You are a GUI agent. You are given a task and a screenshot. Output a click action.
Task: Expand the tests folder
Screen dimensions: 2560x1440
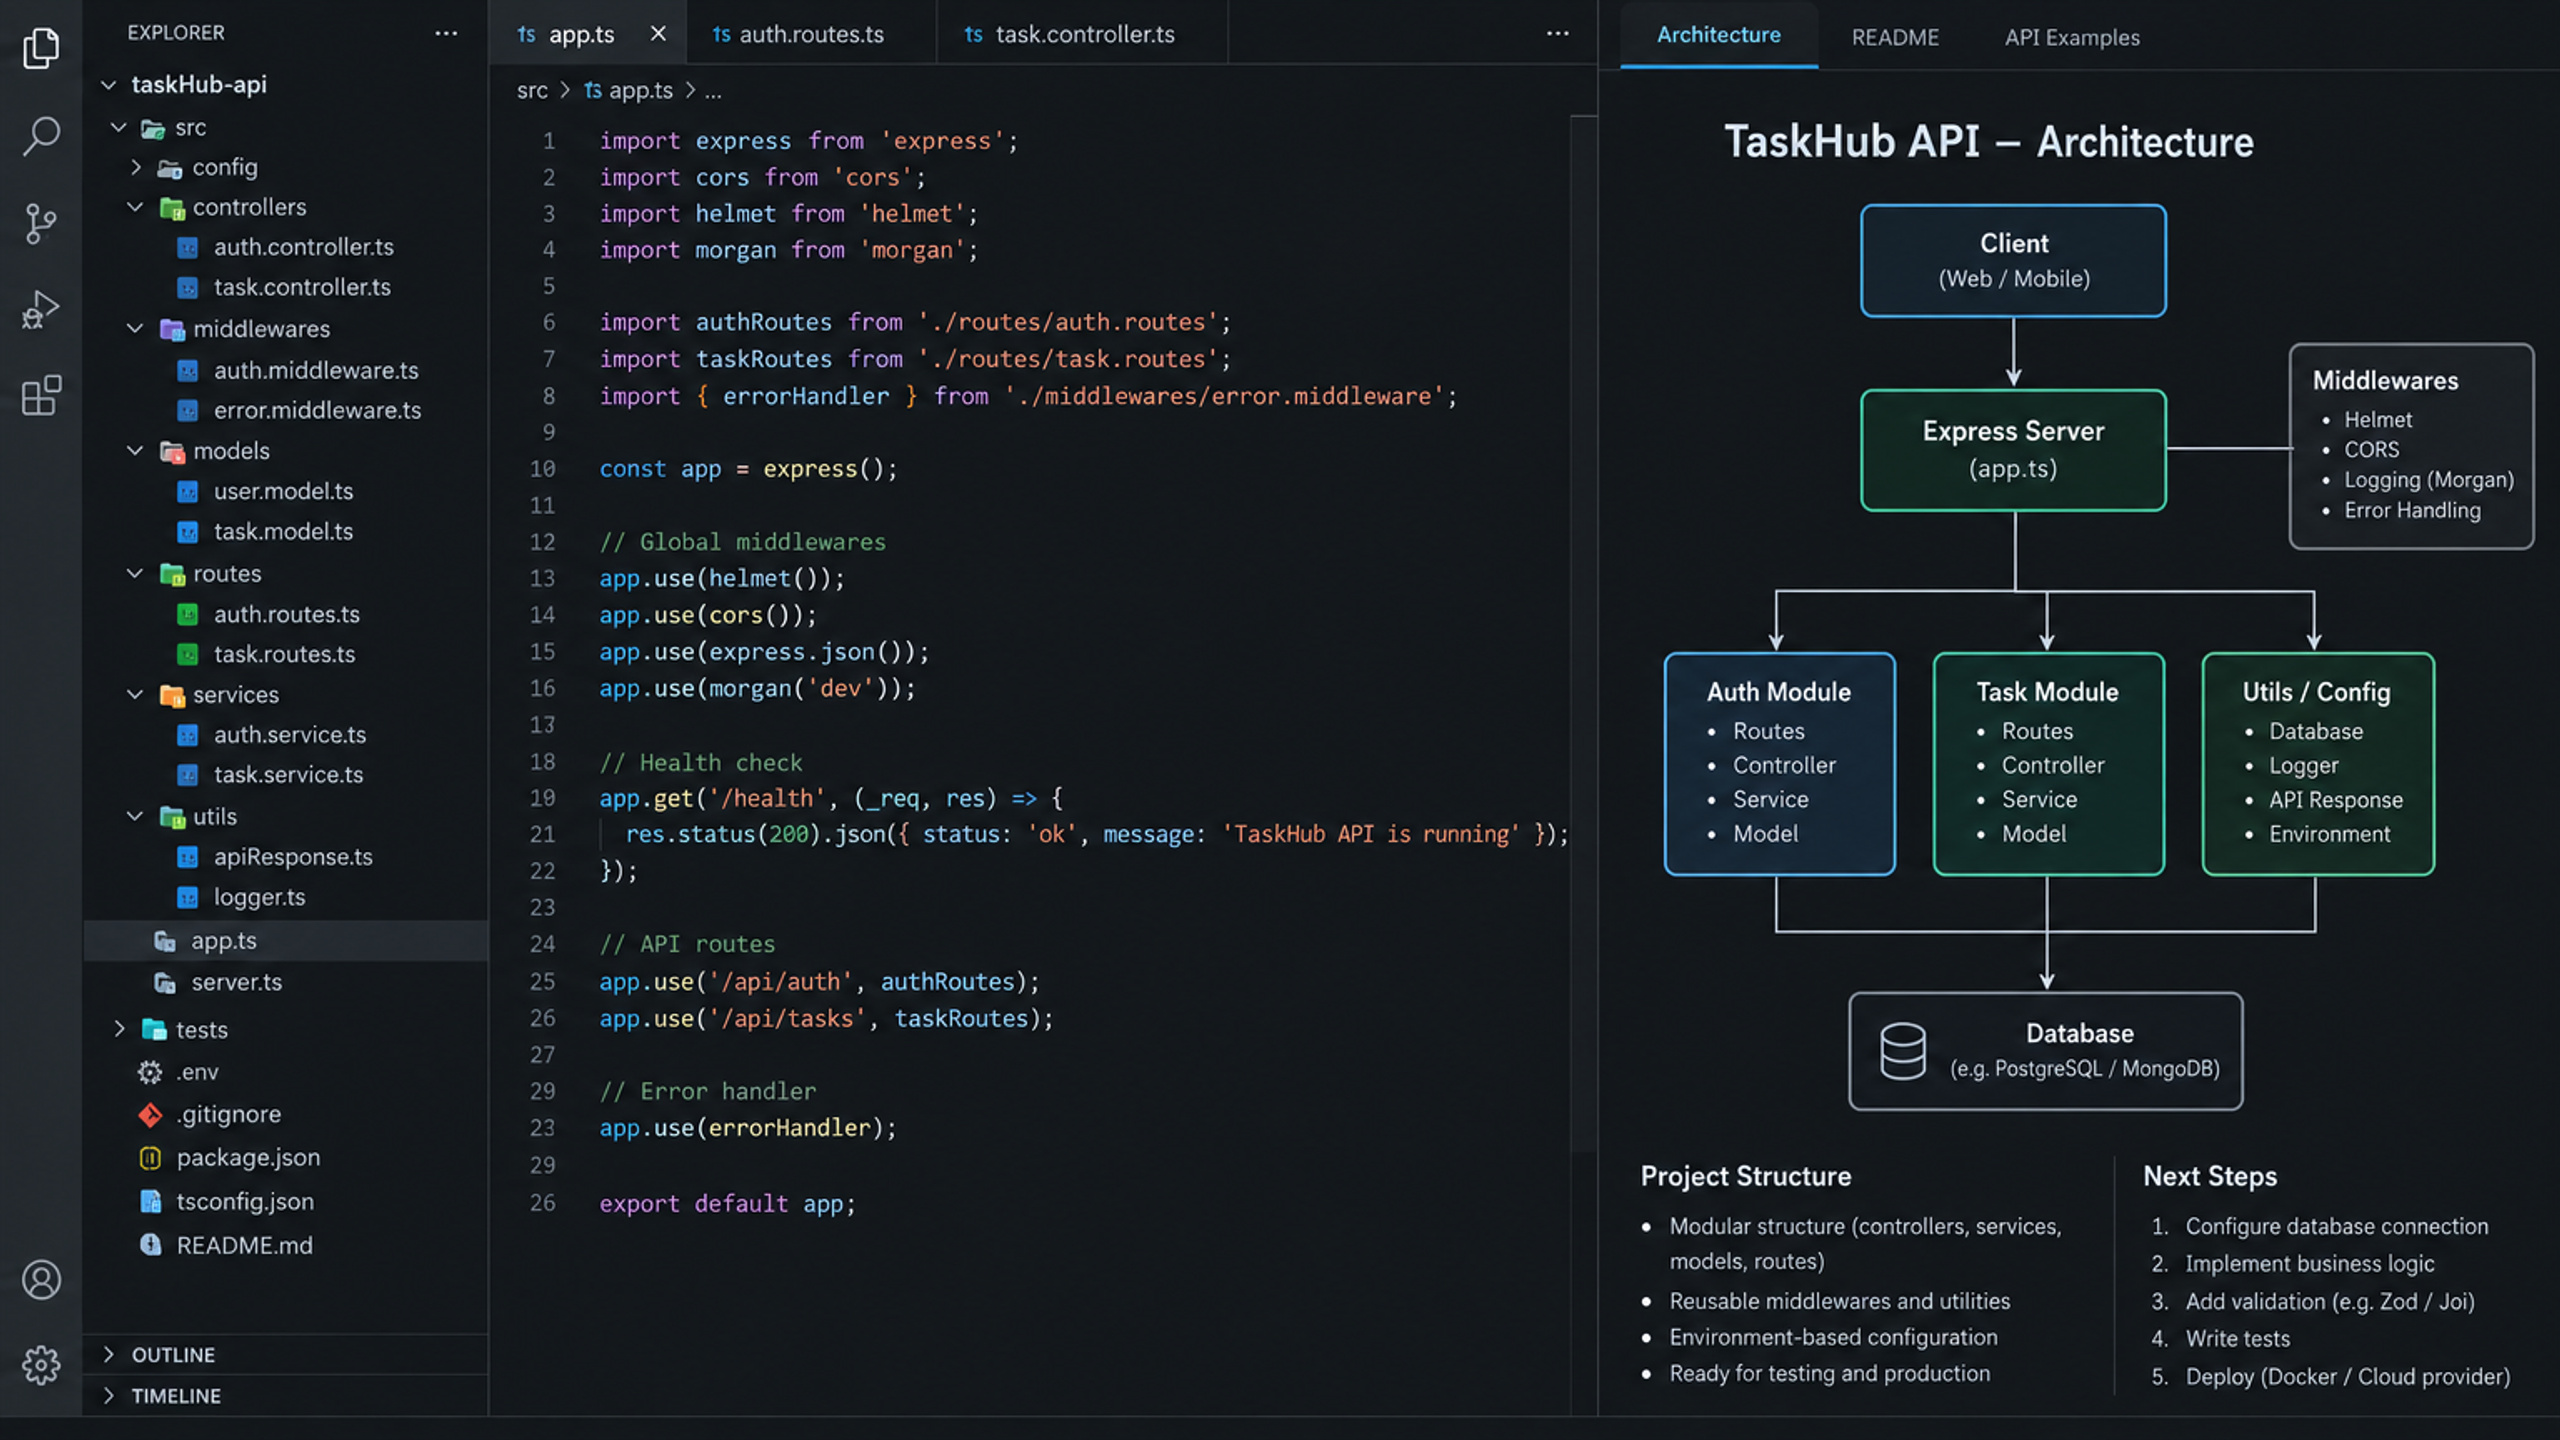tap(119, 1029)
